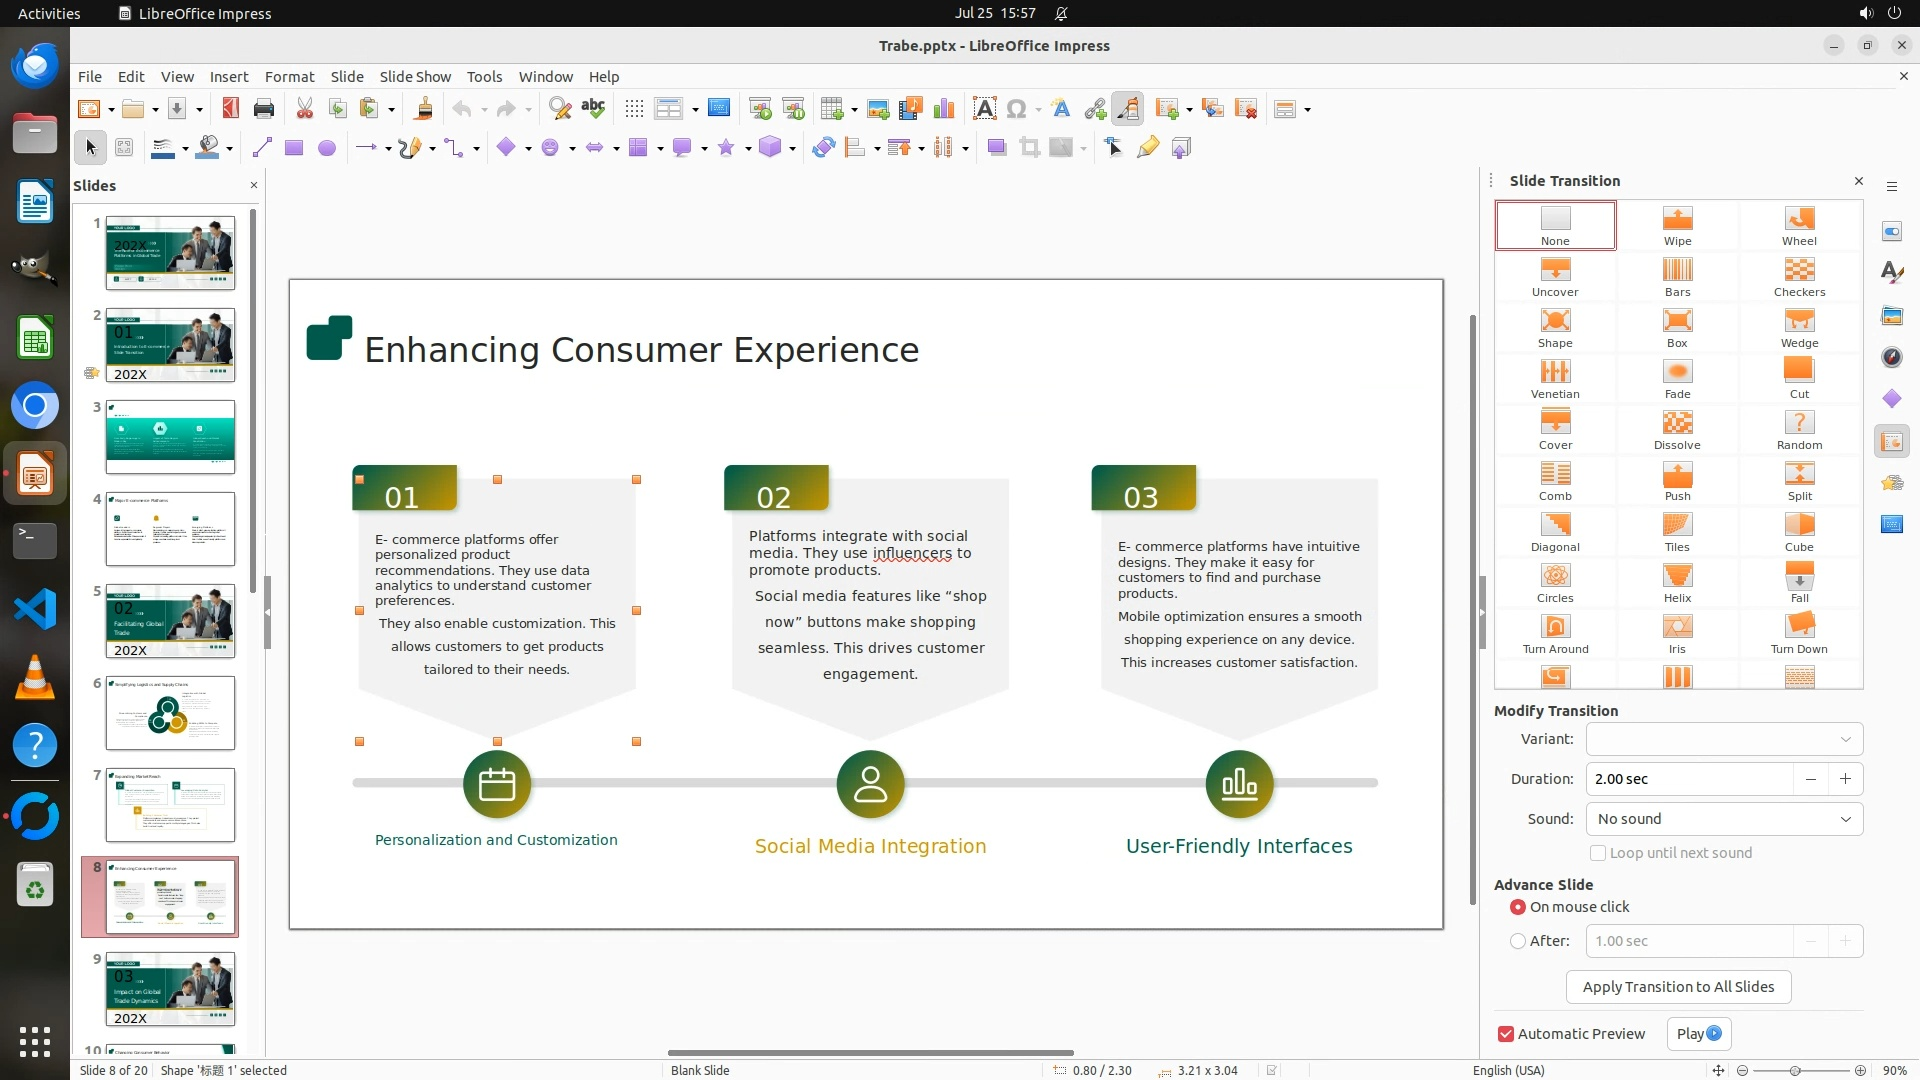This screenshot has width=1920, height=1080.
Task: Open the Slide Show menu
Action: pyautogui.click(x=414, y=76)
